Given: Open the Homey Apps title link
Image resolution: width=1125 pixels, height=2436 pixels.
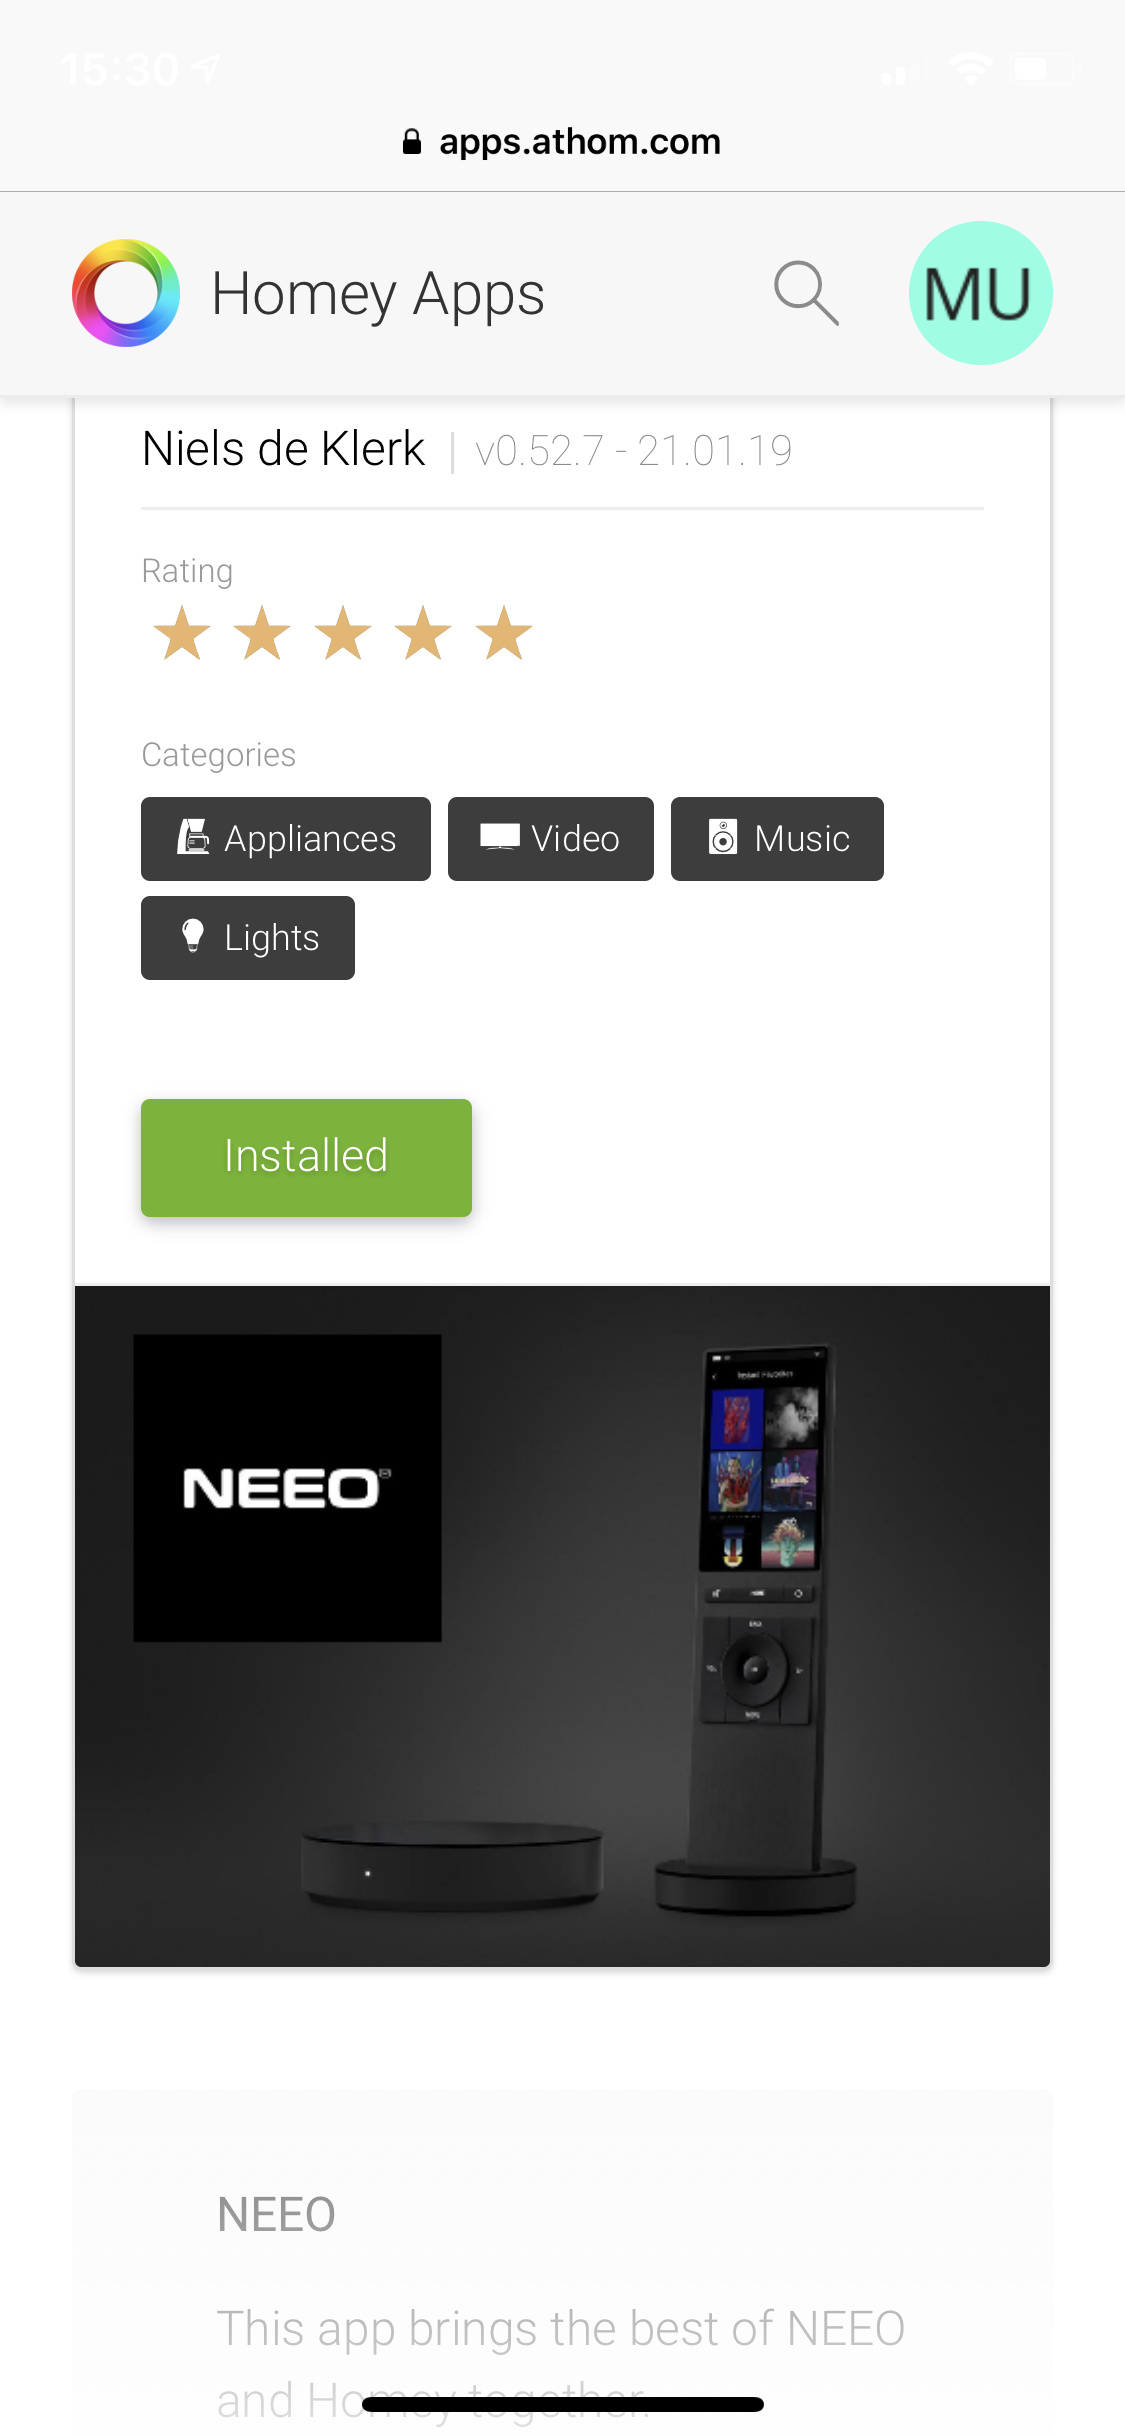Looking at the screenshot, I should (378, 294).
